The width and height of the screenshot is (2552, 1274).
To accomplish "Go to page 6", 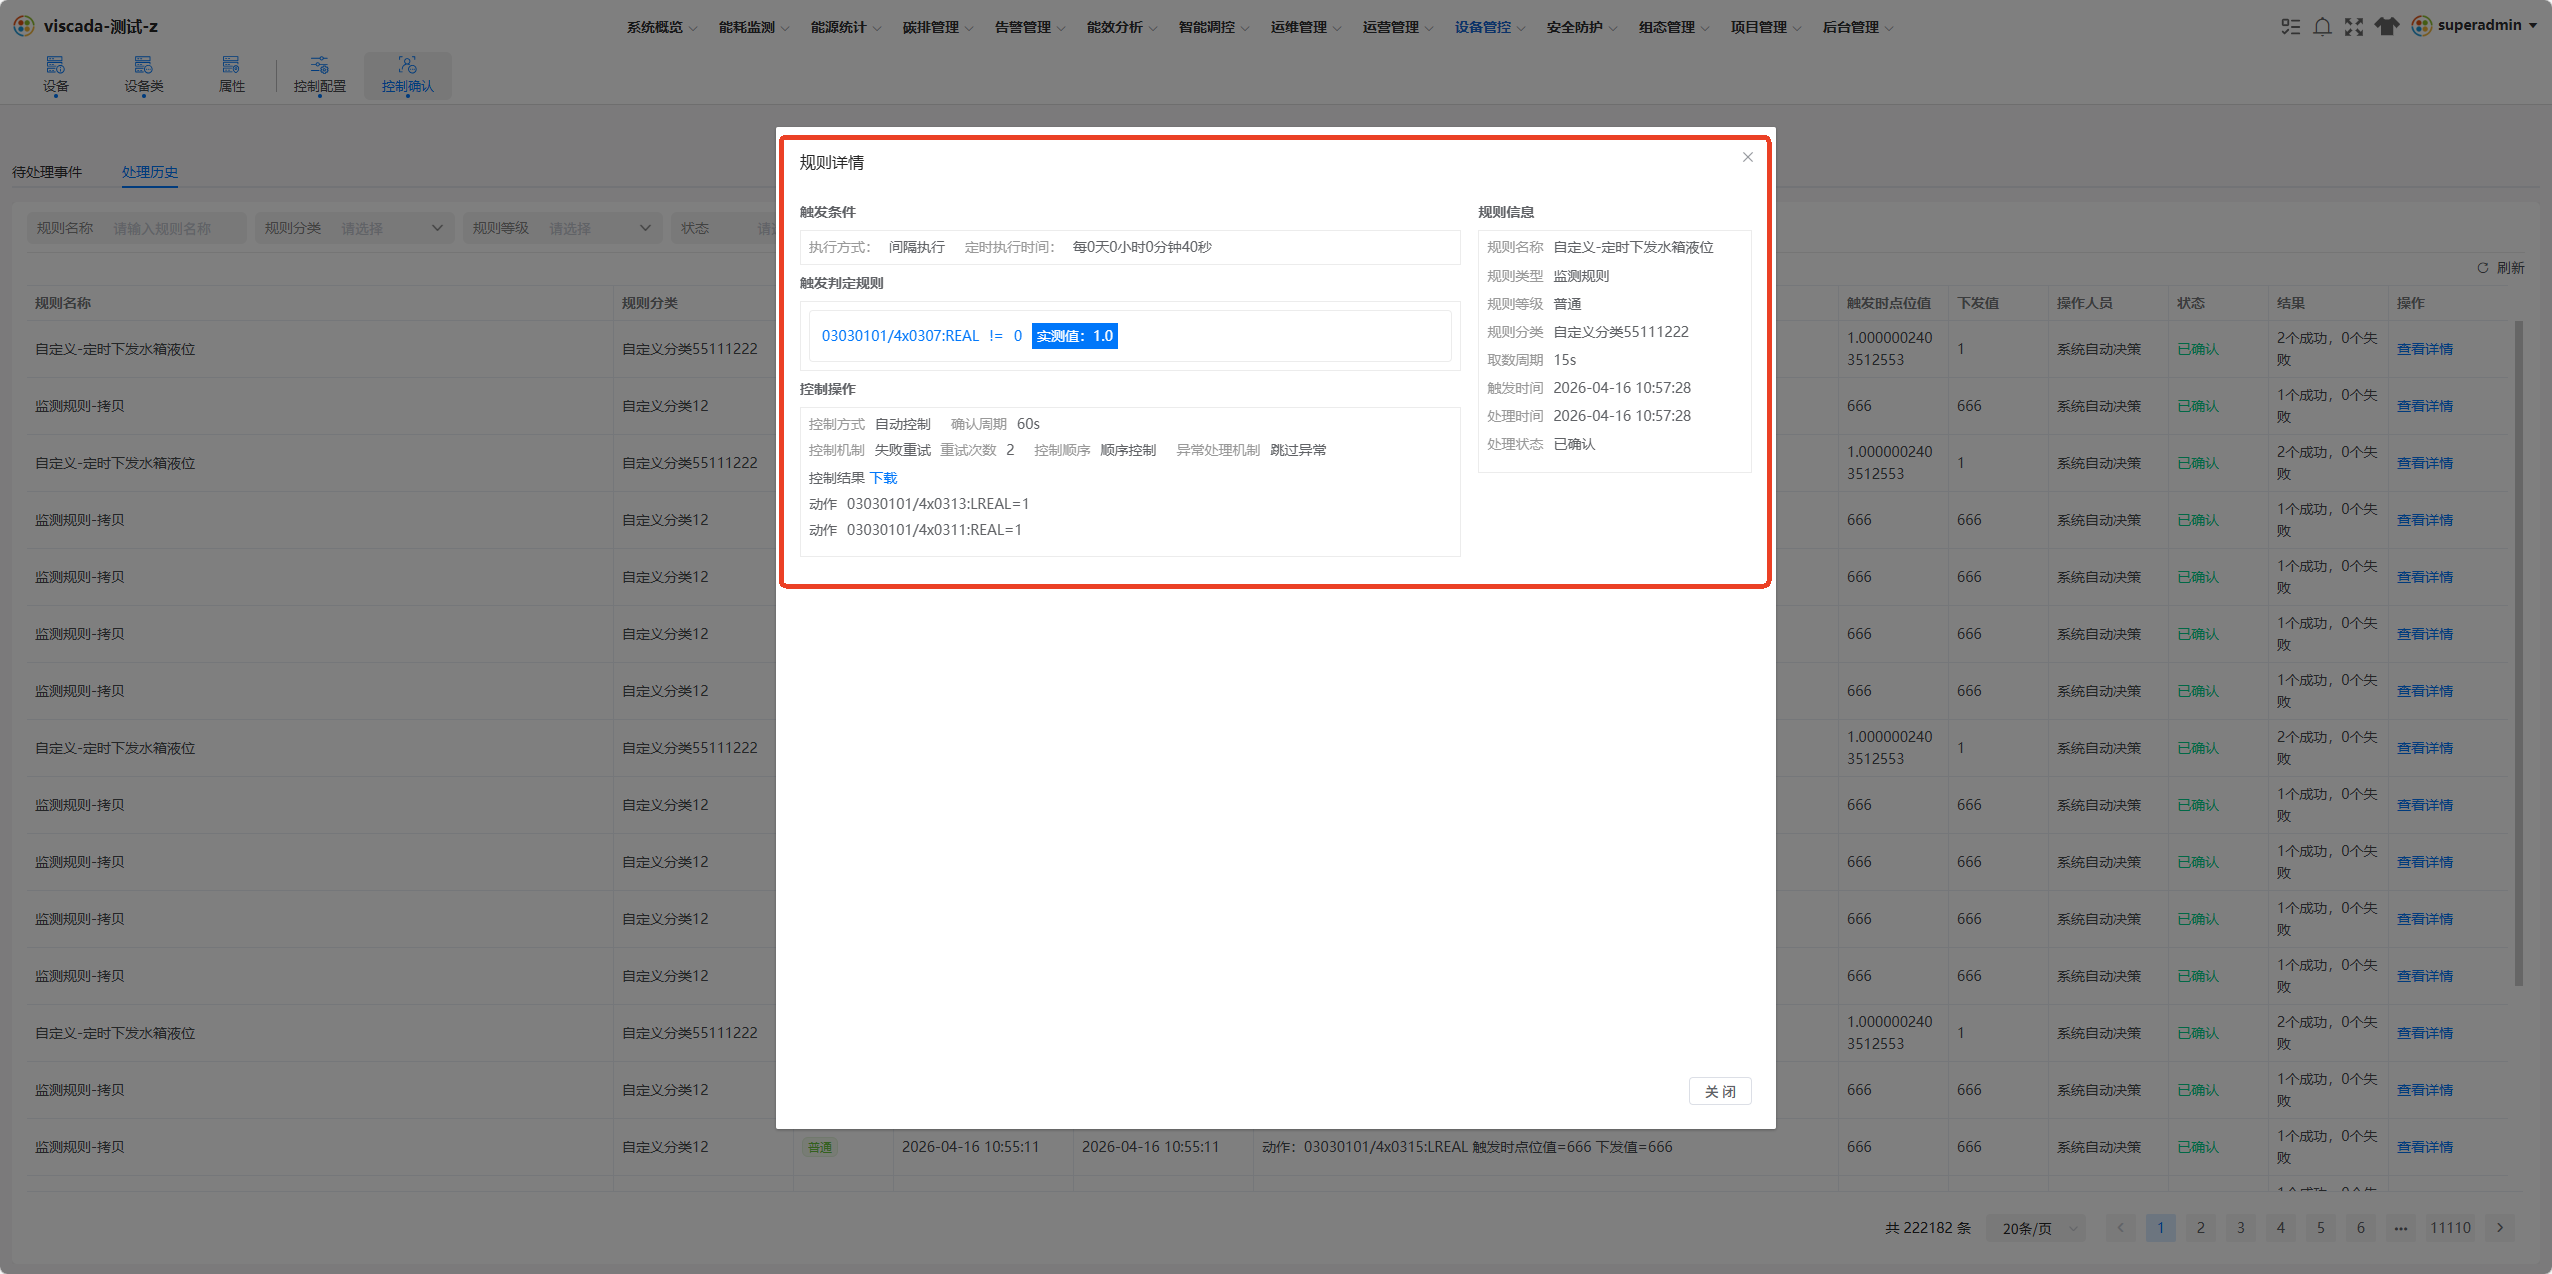I will [2360, 1227].
